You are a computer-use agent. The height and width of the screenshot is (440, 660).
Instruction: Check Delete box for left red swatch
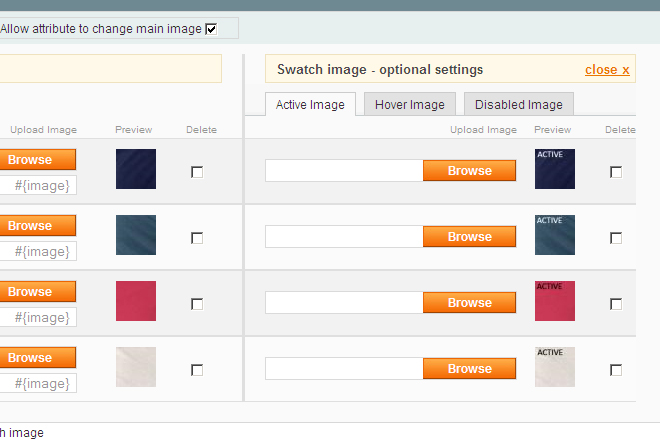(197, 304)
